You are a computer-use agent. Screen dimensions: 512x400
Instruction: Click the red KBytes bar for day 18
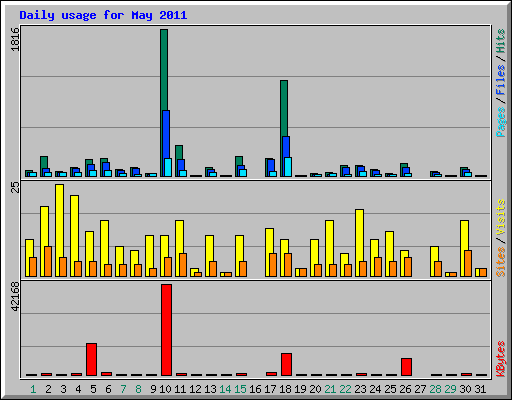click(x=286, y=364)
